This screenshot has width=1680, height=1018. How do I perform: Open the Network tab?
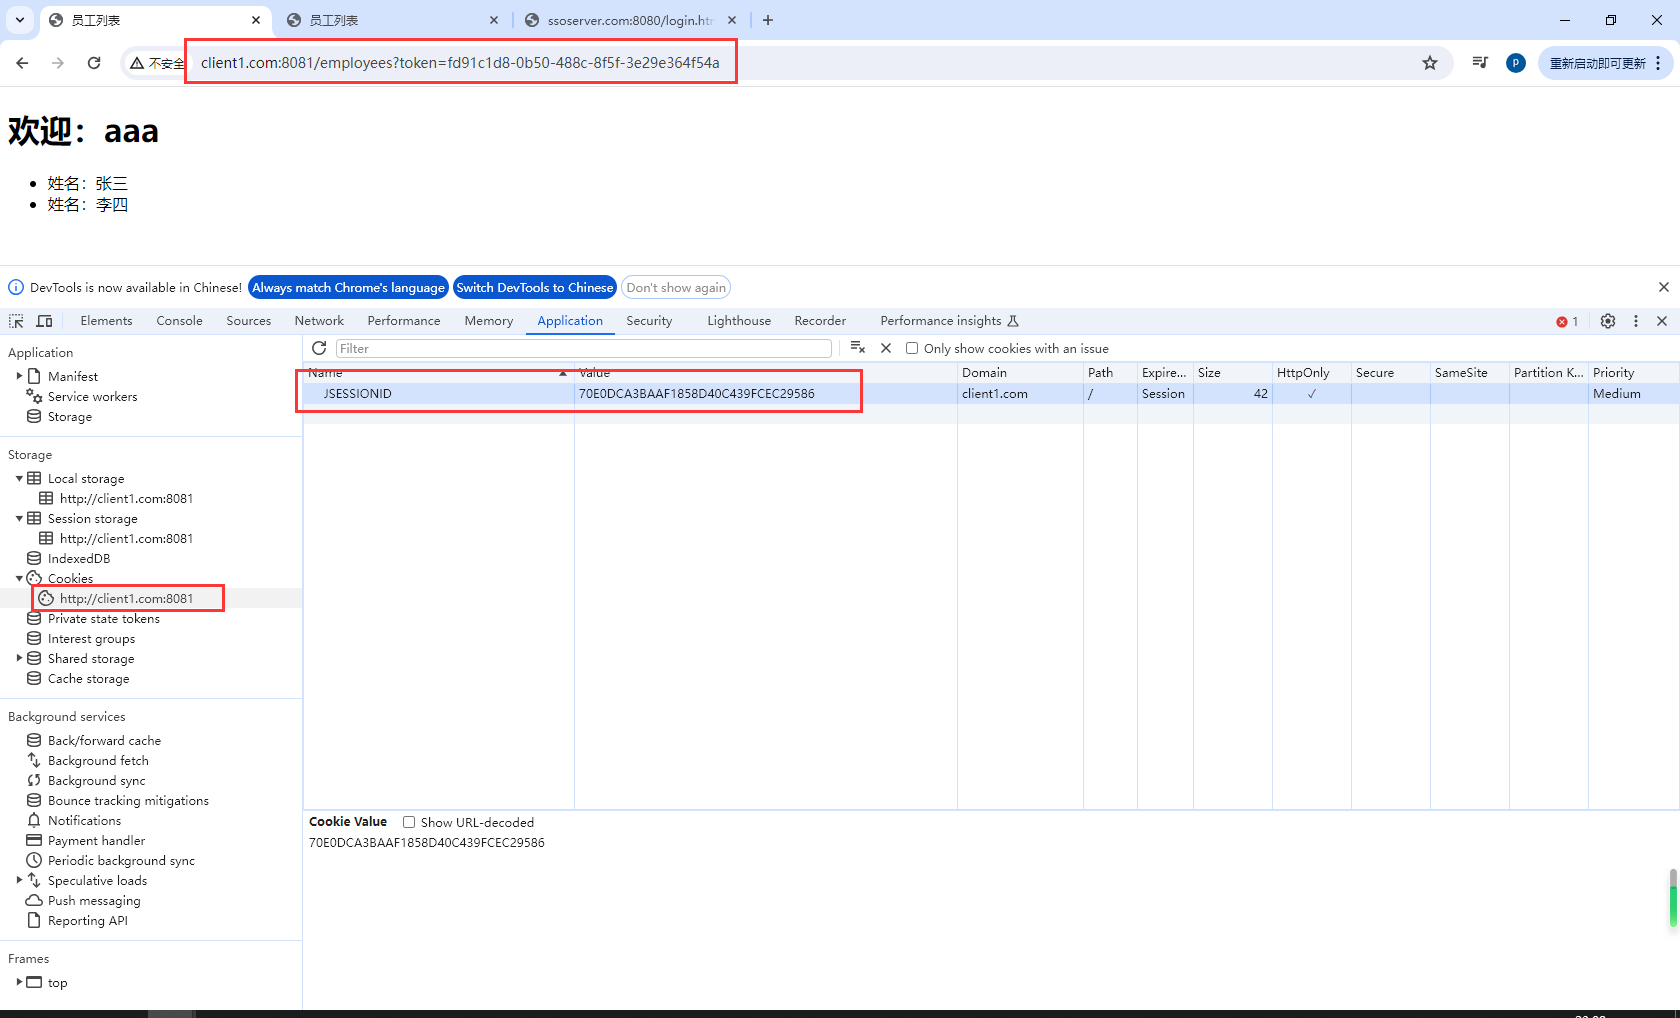(319, 321)
